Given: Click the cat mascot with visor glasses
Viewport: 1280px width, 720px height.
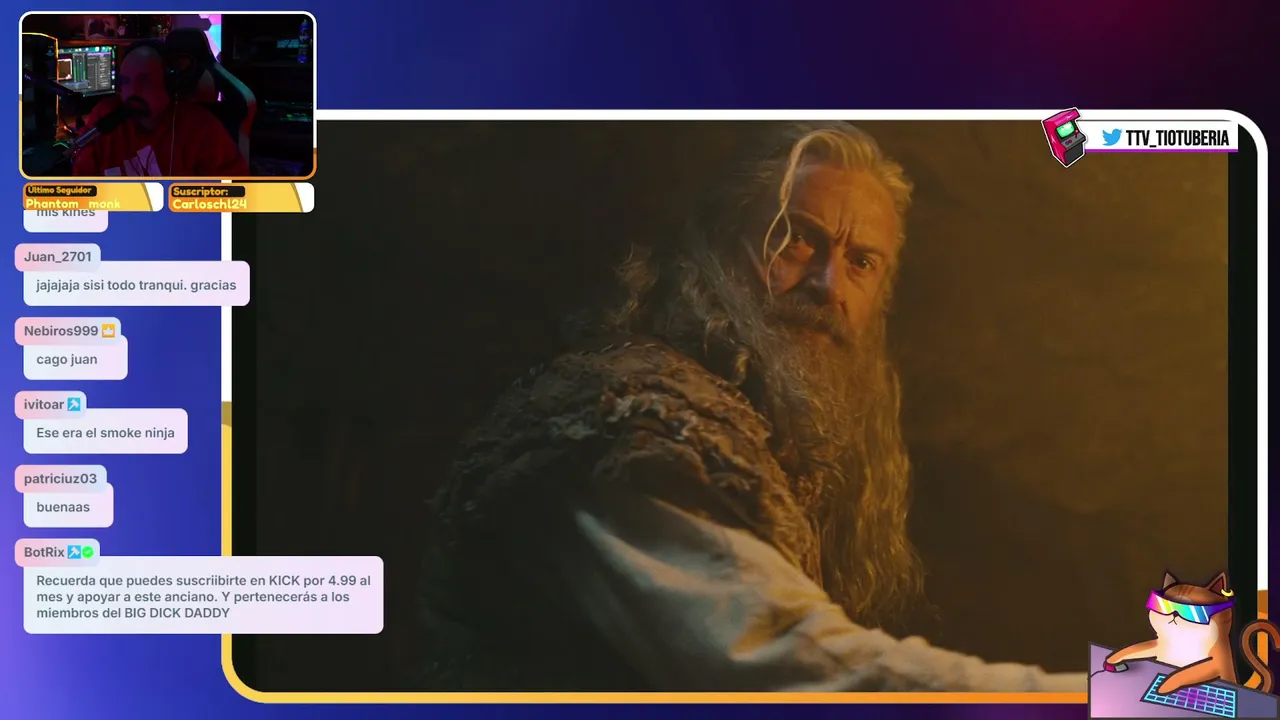Looking at the screenshot, I should (1182, 645).
